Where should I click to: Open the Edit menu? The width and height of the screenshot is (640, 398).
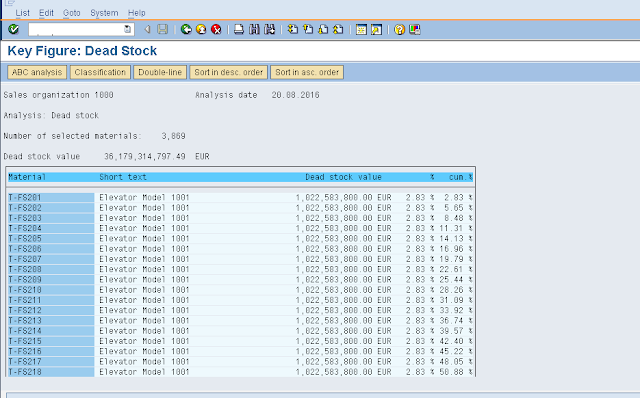46,13
